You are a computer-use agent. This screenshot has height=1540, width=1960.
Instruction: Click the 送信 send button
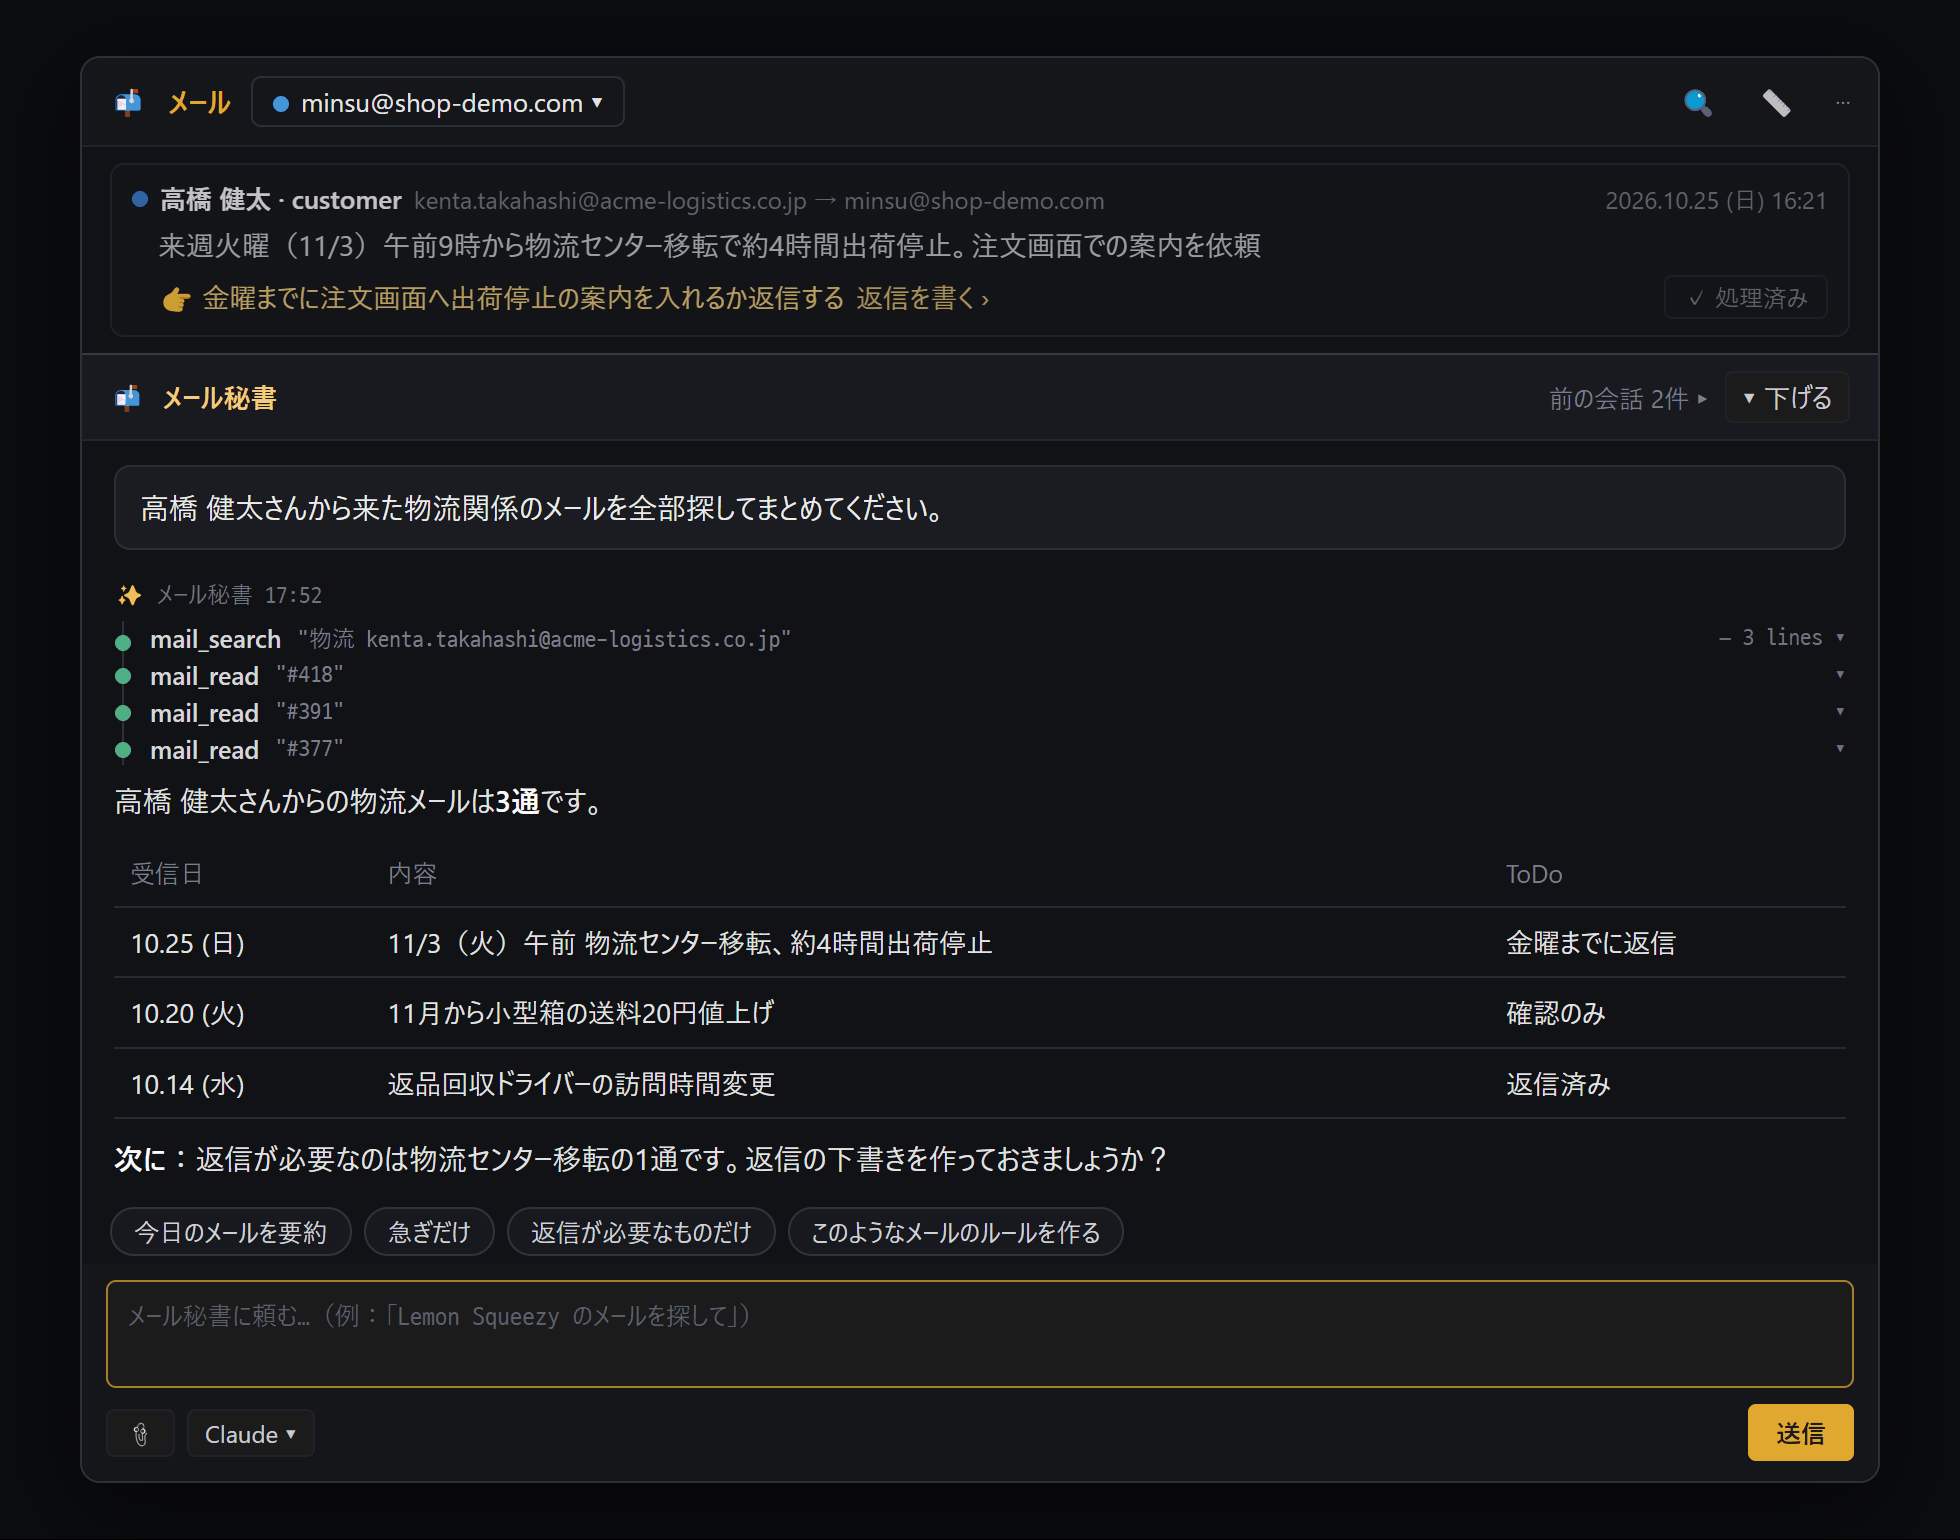point(1800,1433)
